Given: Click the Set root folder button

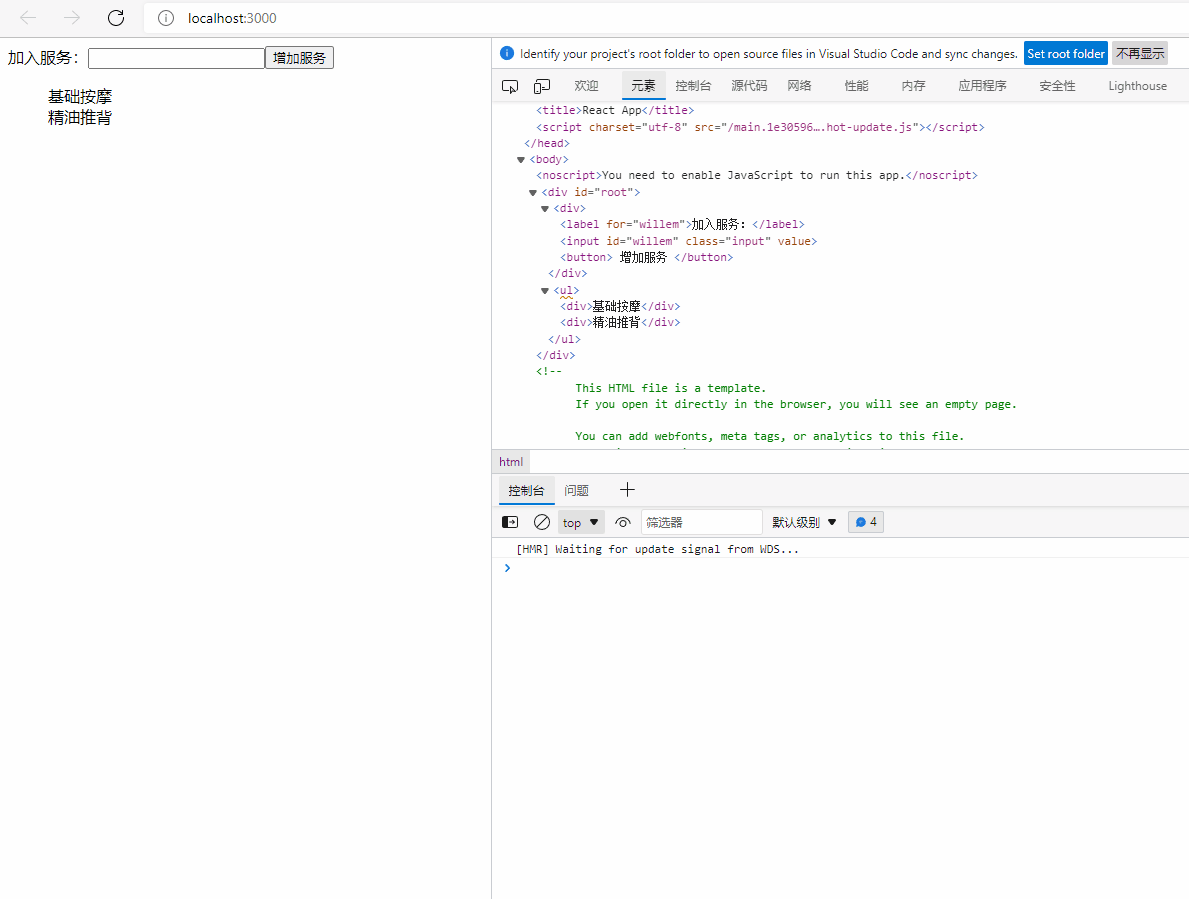Looking at the screenshot, I should 1065,54.
